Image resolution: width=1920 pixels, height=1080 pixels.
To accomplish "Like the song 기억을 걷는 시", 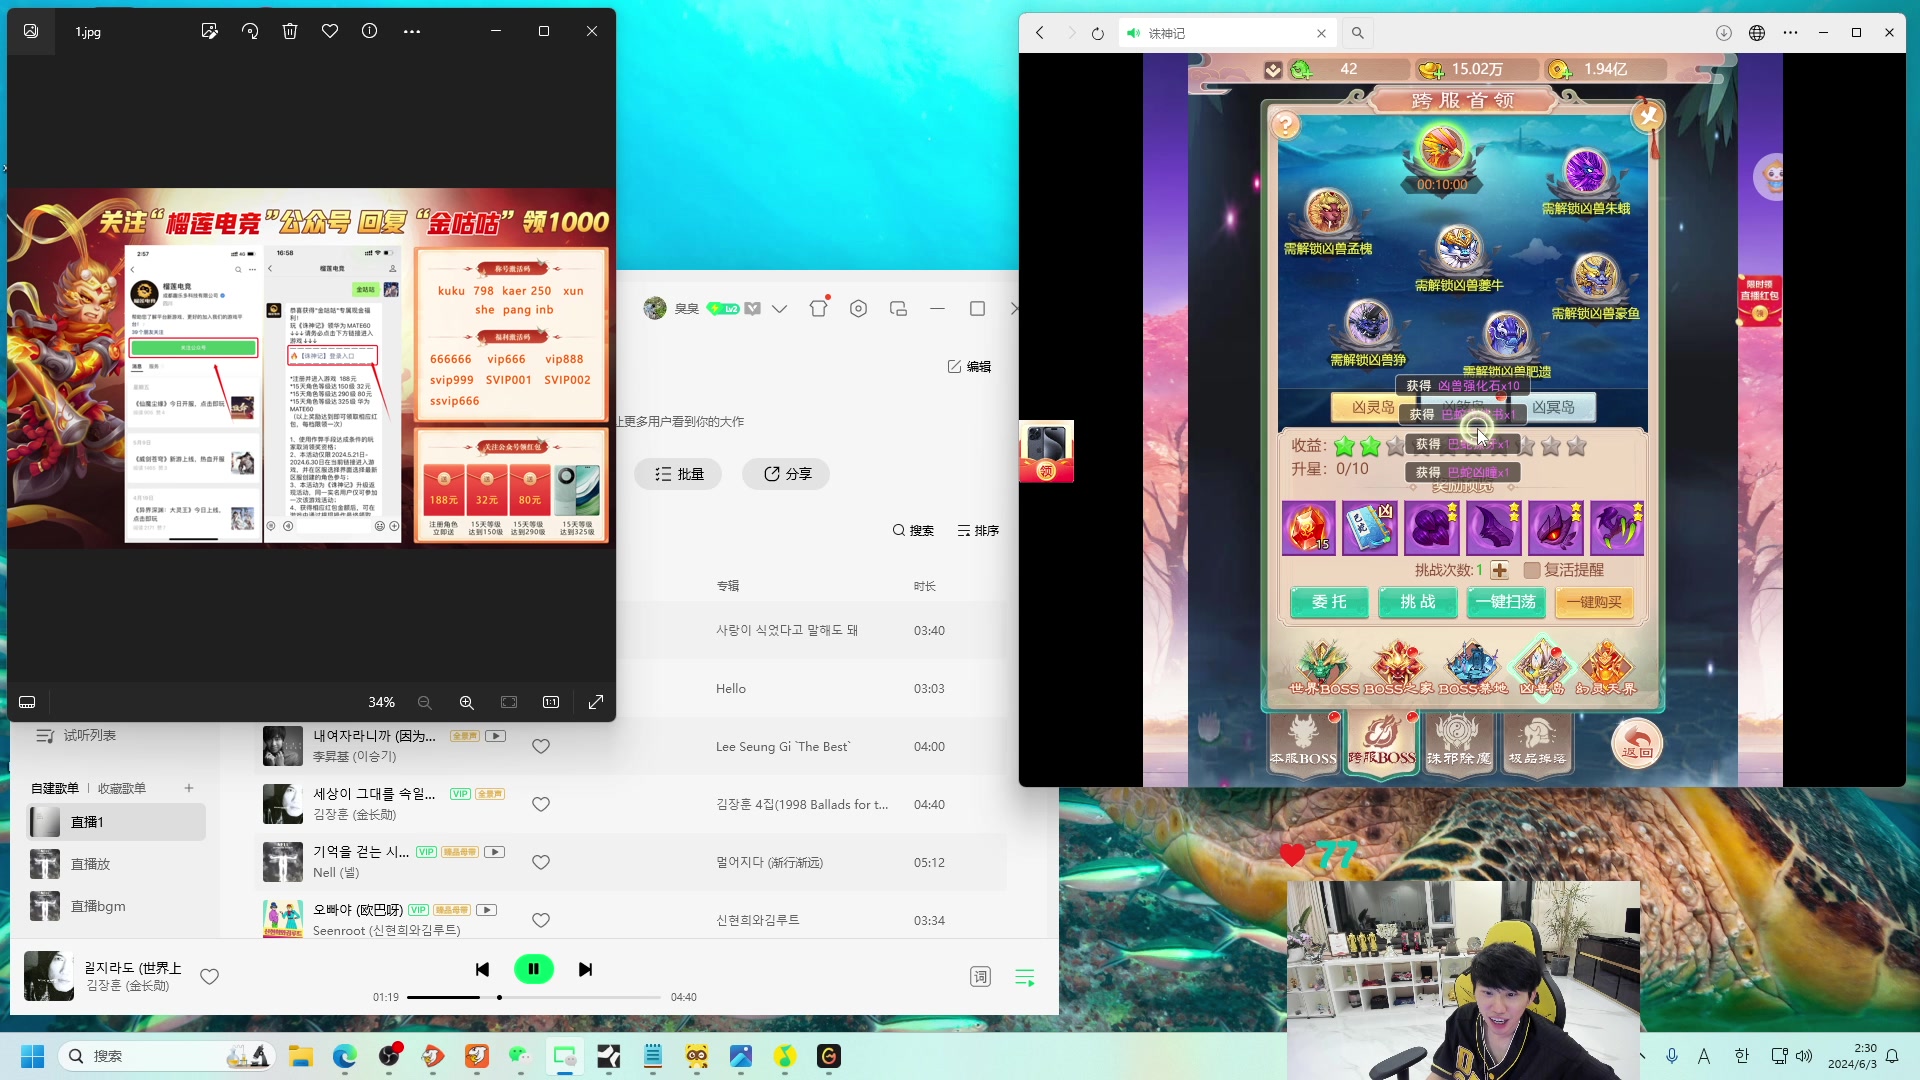I will click(x=541, y=862).
